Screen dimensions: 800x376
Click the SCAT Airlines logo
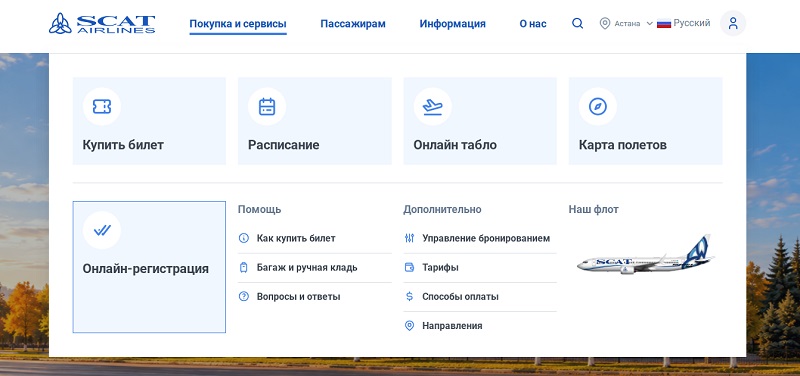pyautogui.click(x=102, y=23)
